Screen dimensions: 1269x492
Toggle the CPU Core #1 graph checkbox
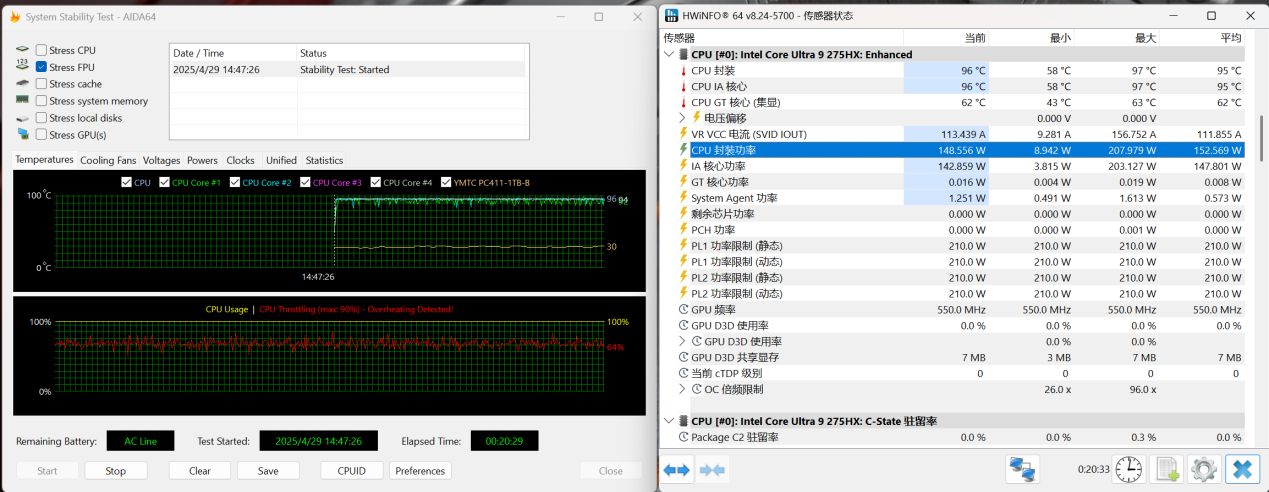[165, 182]
